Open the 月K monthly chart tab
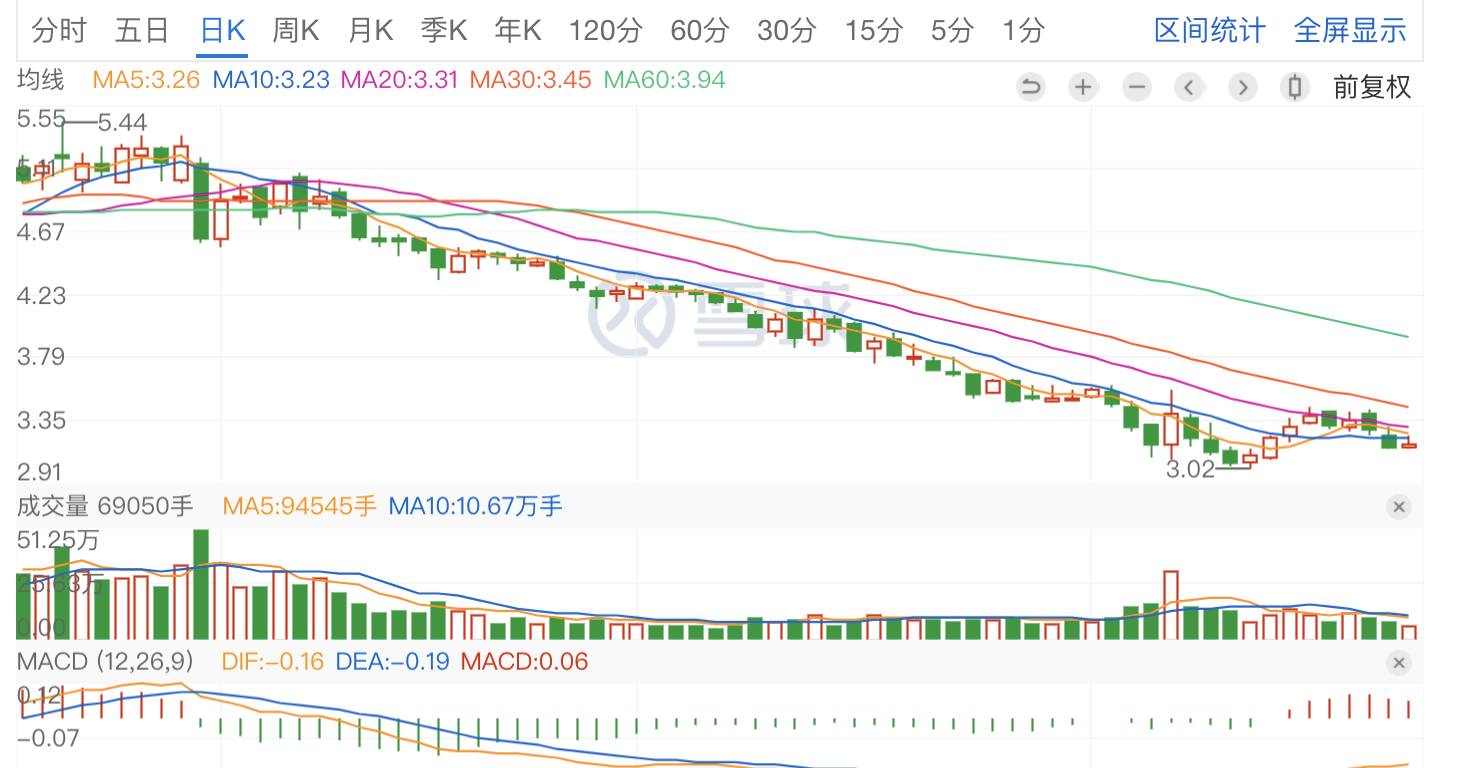1458x768 pixels. tap(370, 31)
